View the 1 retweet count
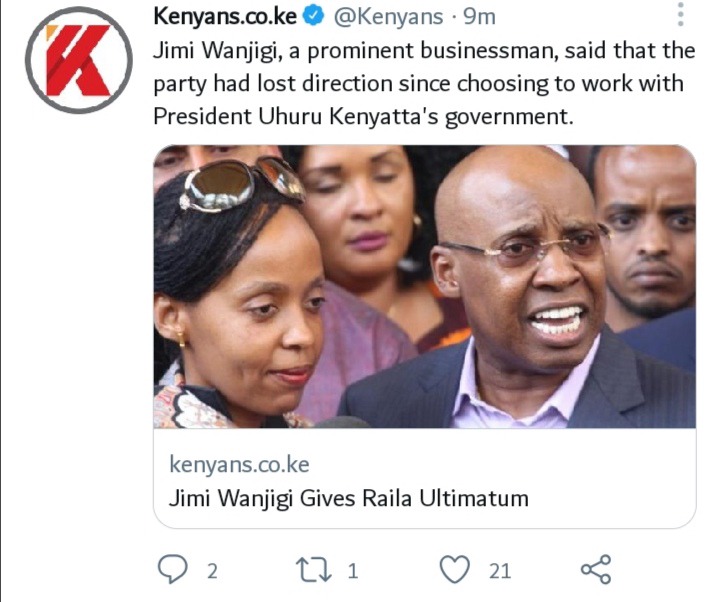Viewport: 720px width, 602px height. [x=353, y=572]
